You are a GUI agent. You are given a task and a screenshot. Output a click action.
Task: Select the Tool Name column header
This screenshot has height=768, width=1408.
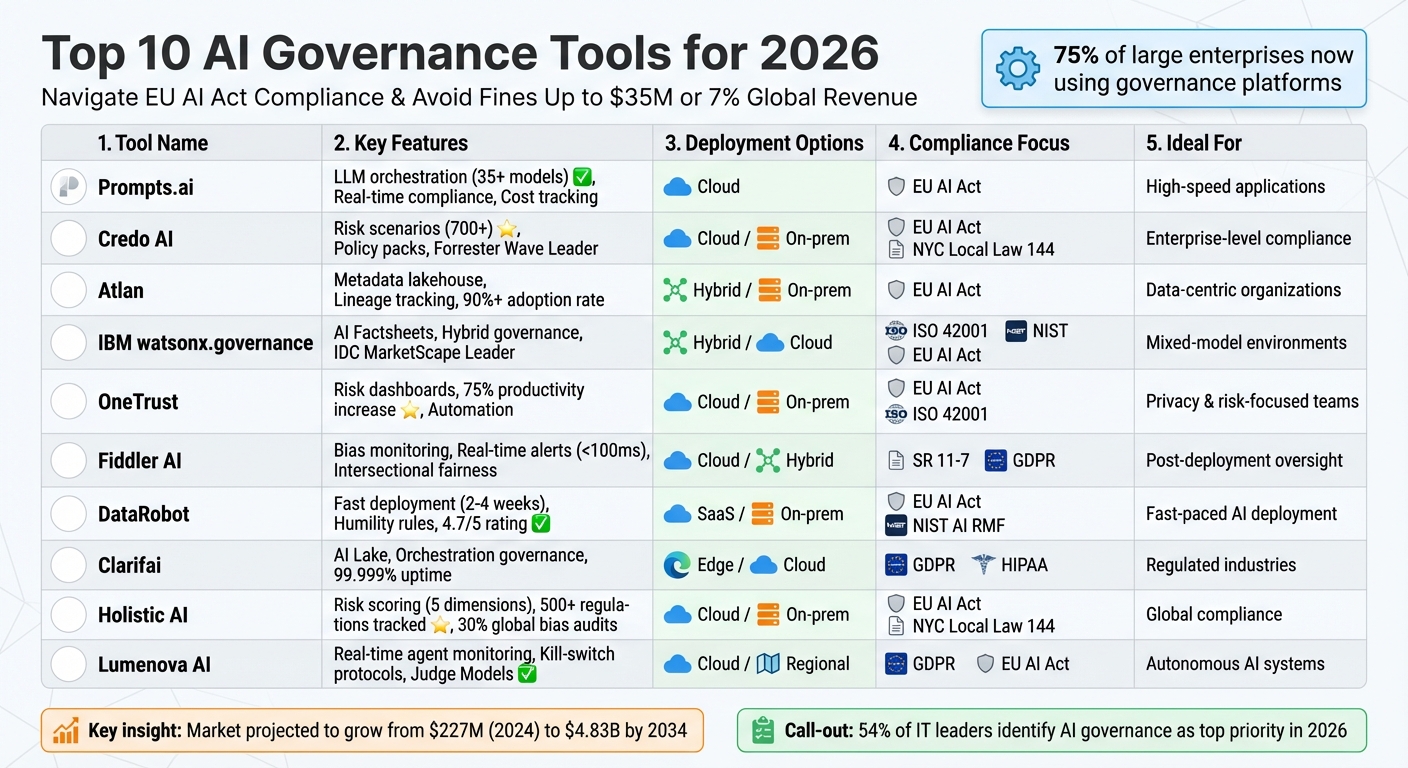150,143
